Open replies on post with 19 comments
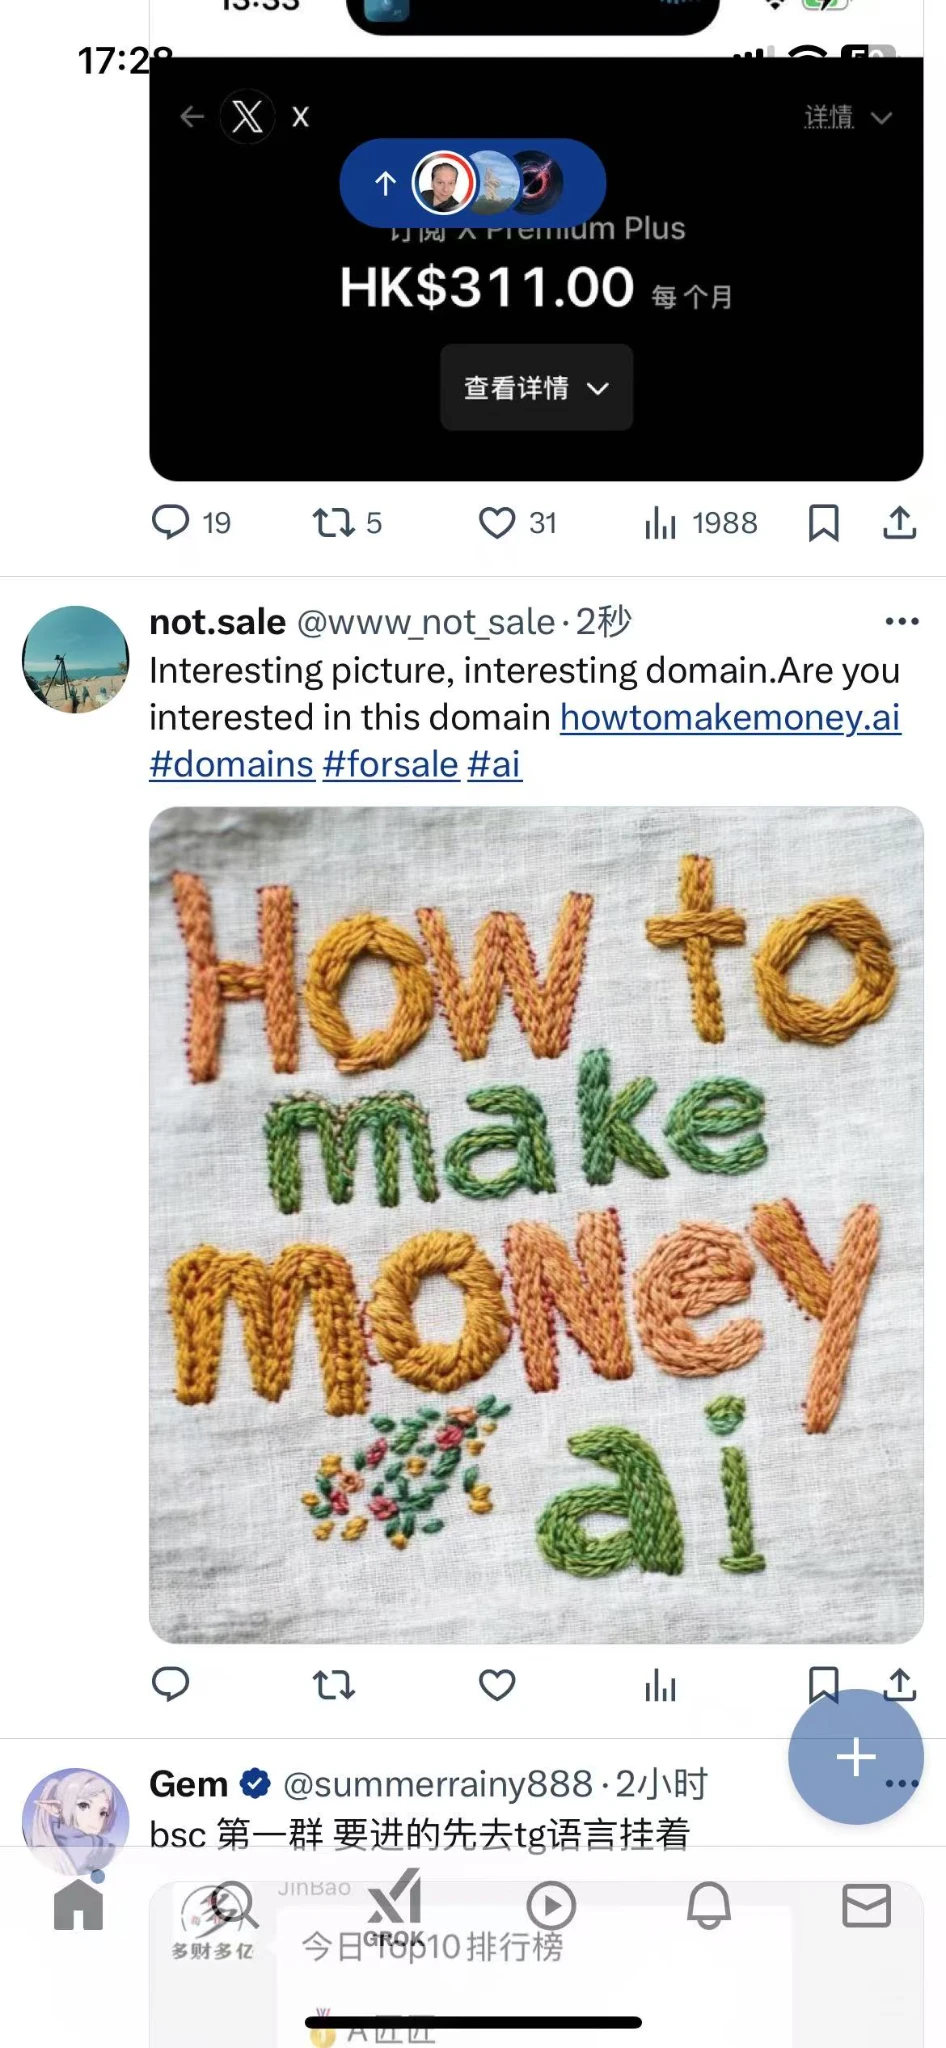This screenshot has width=946, height=2048. coord(170,523)
